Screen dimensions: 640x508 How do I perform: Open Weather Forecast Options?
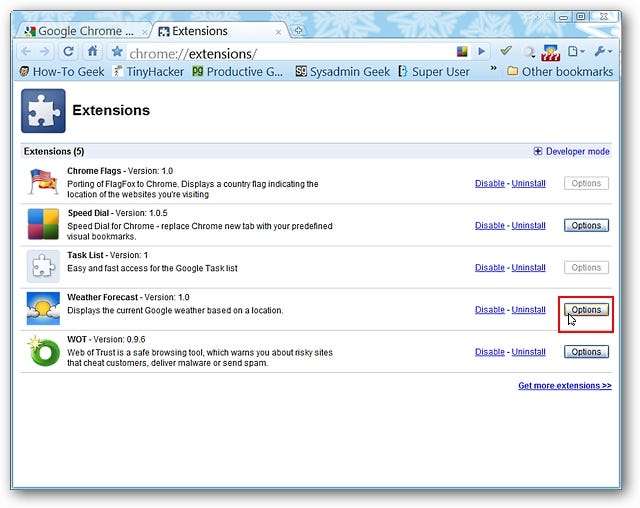click(x=586, y=310)
